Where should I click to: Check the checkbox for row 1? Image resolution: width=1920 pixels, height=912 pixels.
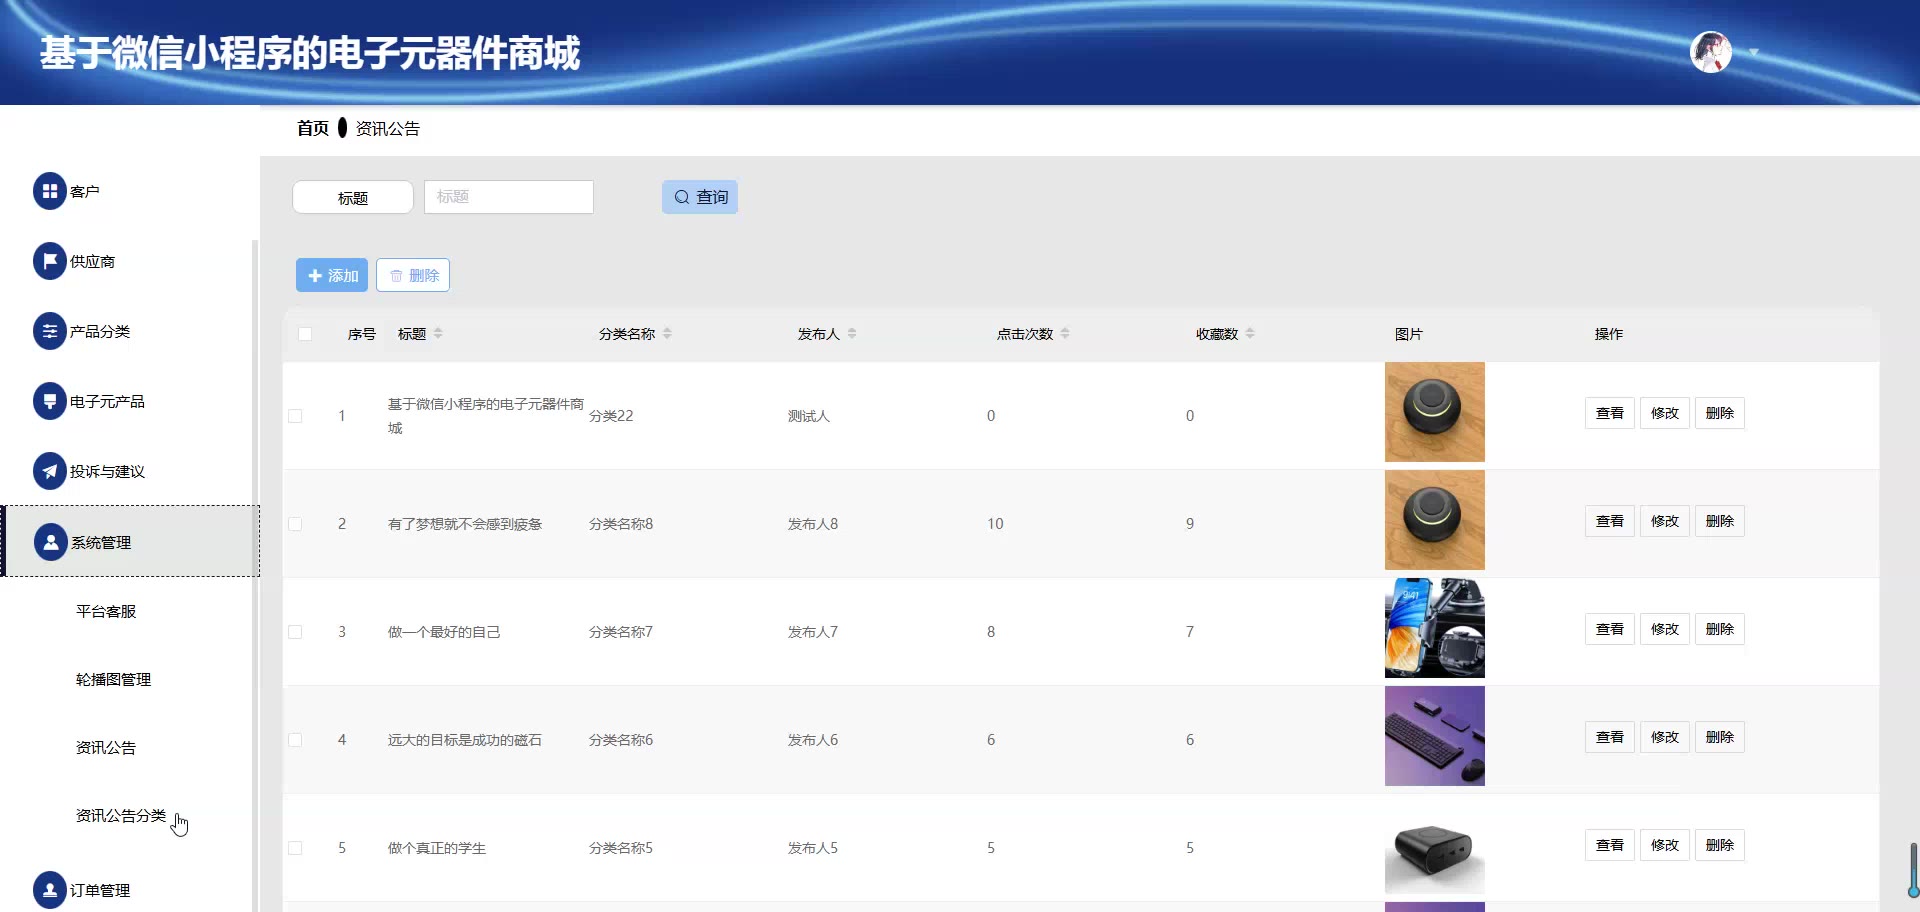pos(295,416)
